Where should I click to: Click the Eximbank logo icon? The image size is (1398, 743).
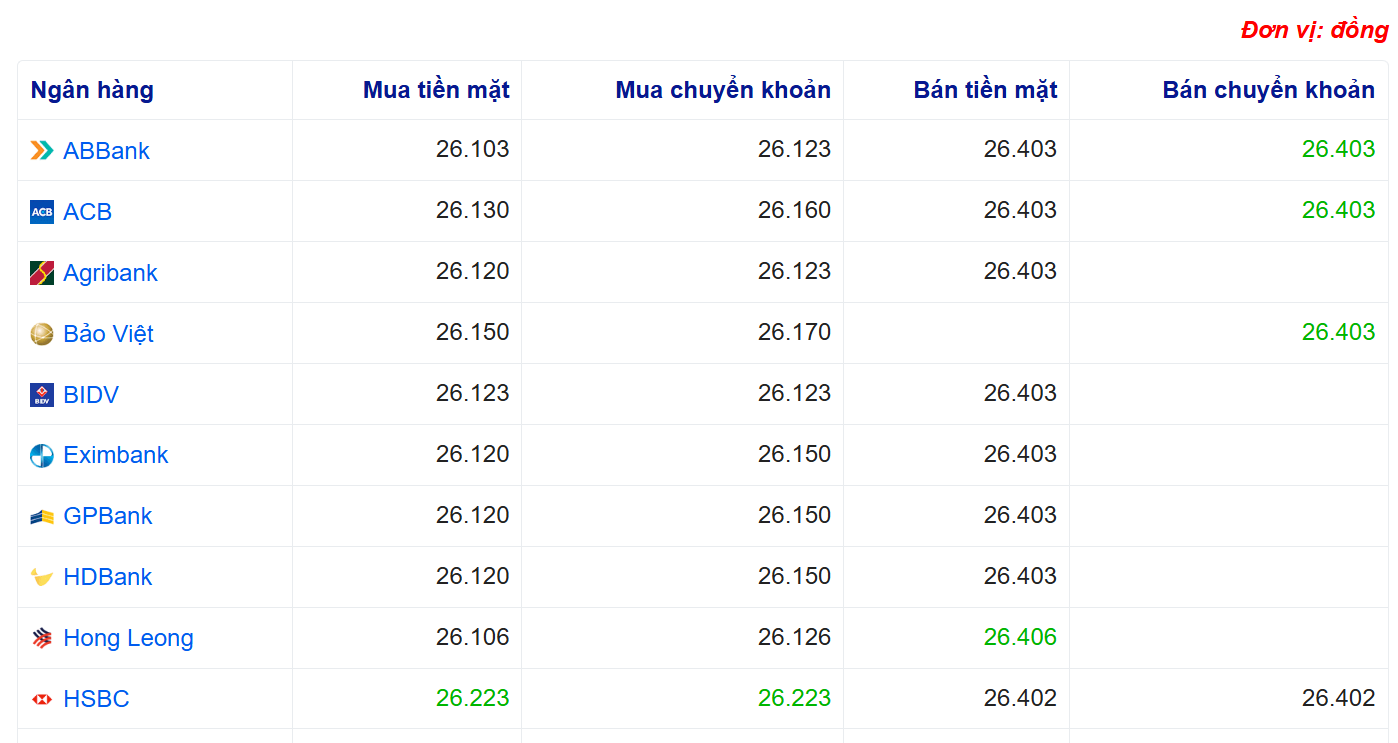pyautogui.click(x=42, y=456)
